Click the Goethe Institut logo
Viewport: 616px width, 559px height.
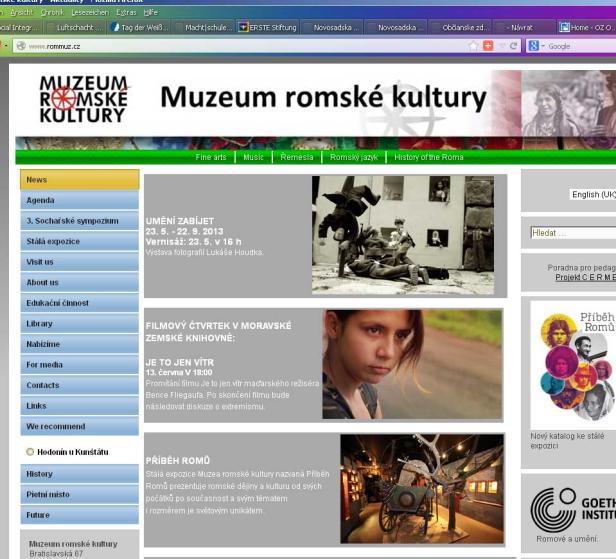click(573, 510)
